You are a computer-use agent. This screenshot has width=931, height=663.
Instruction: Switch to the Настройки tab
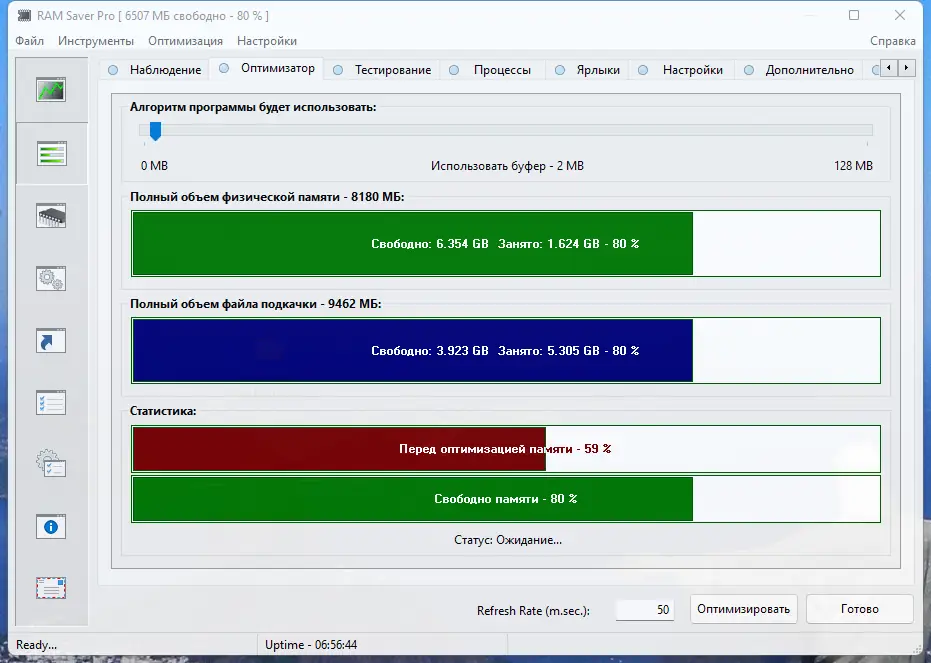tap(682, 70)
